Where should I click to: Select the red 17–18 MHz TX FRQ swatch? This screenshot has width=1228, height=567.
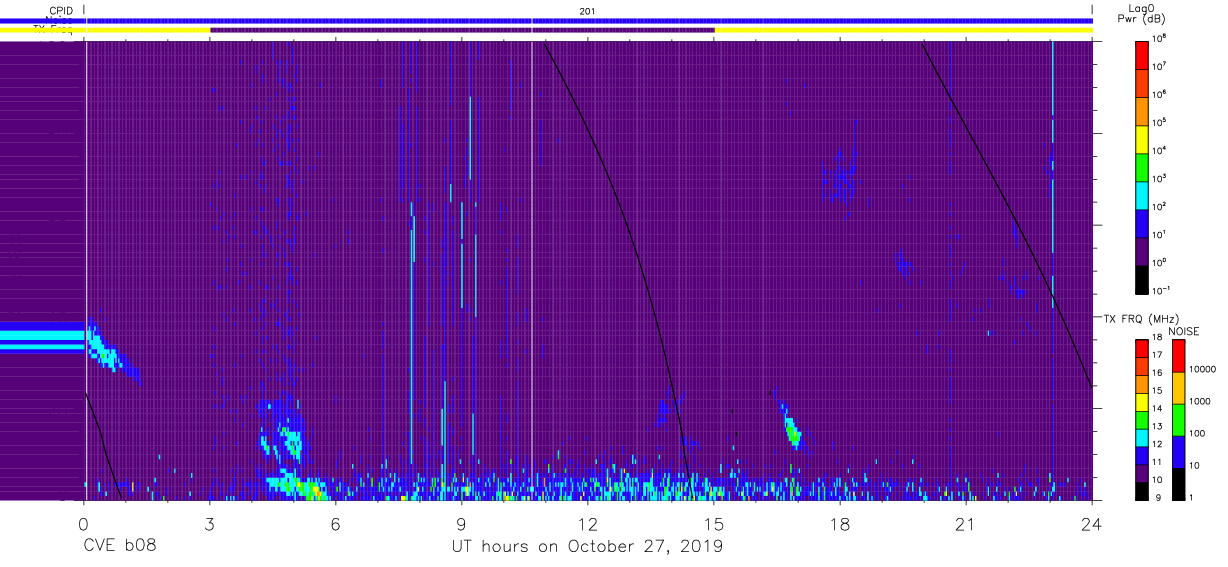point(1141,349)
